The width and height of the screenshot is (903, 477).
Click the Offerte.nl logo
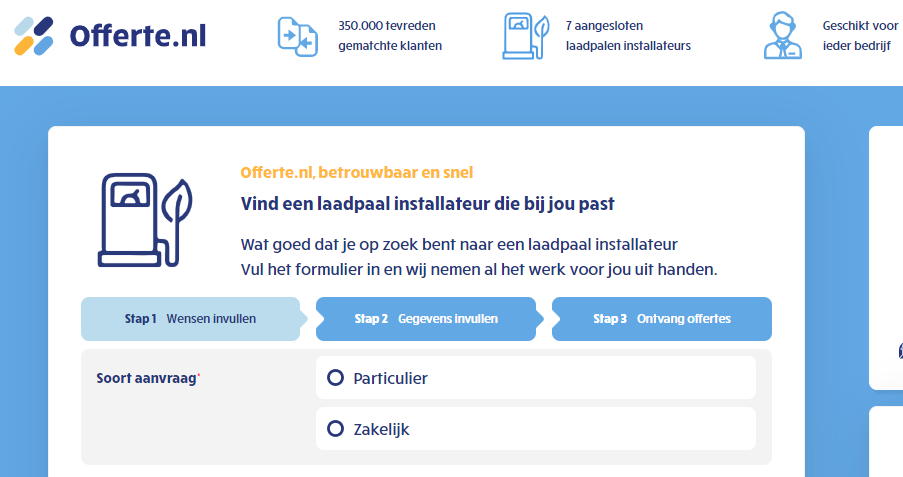point(110,36)
